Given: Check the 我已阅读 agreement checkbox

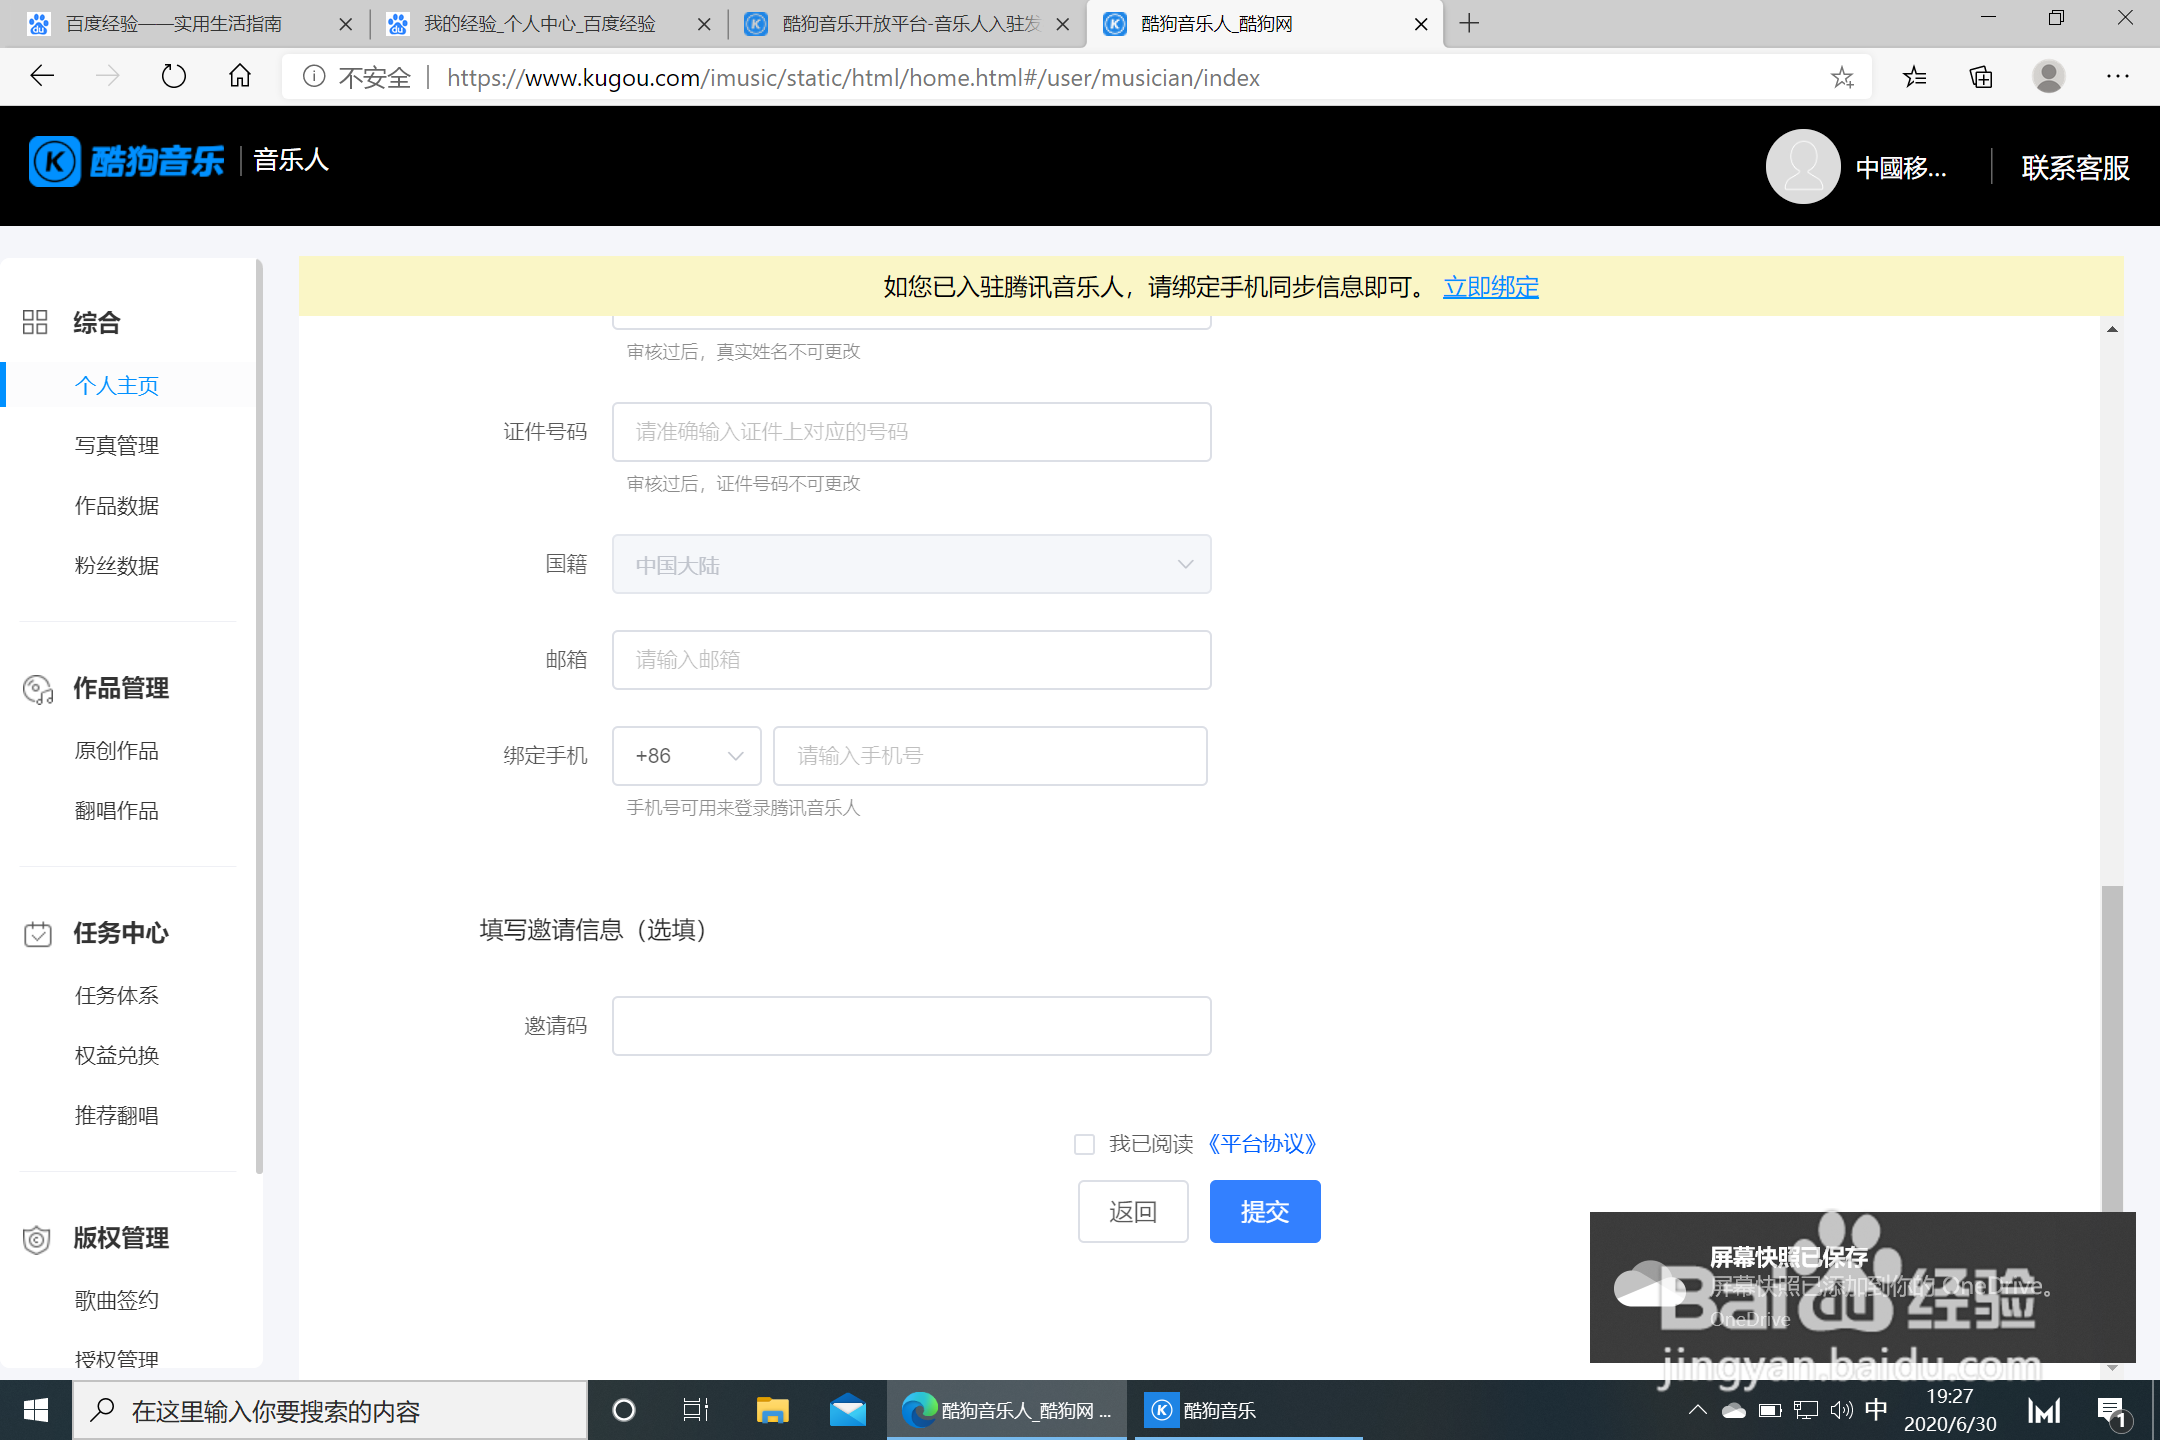Looking at the screenshot, I should (1084, 1144).
